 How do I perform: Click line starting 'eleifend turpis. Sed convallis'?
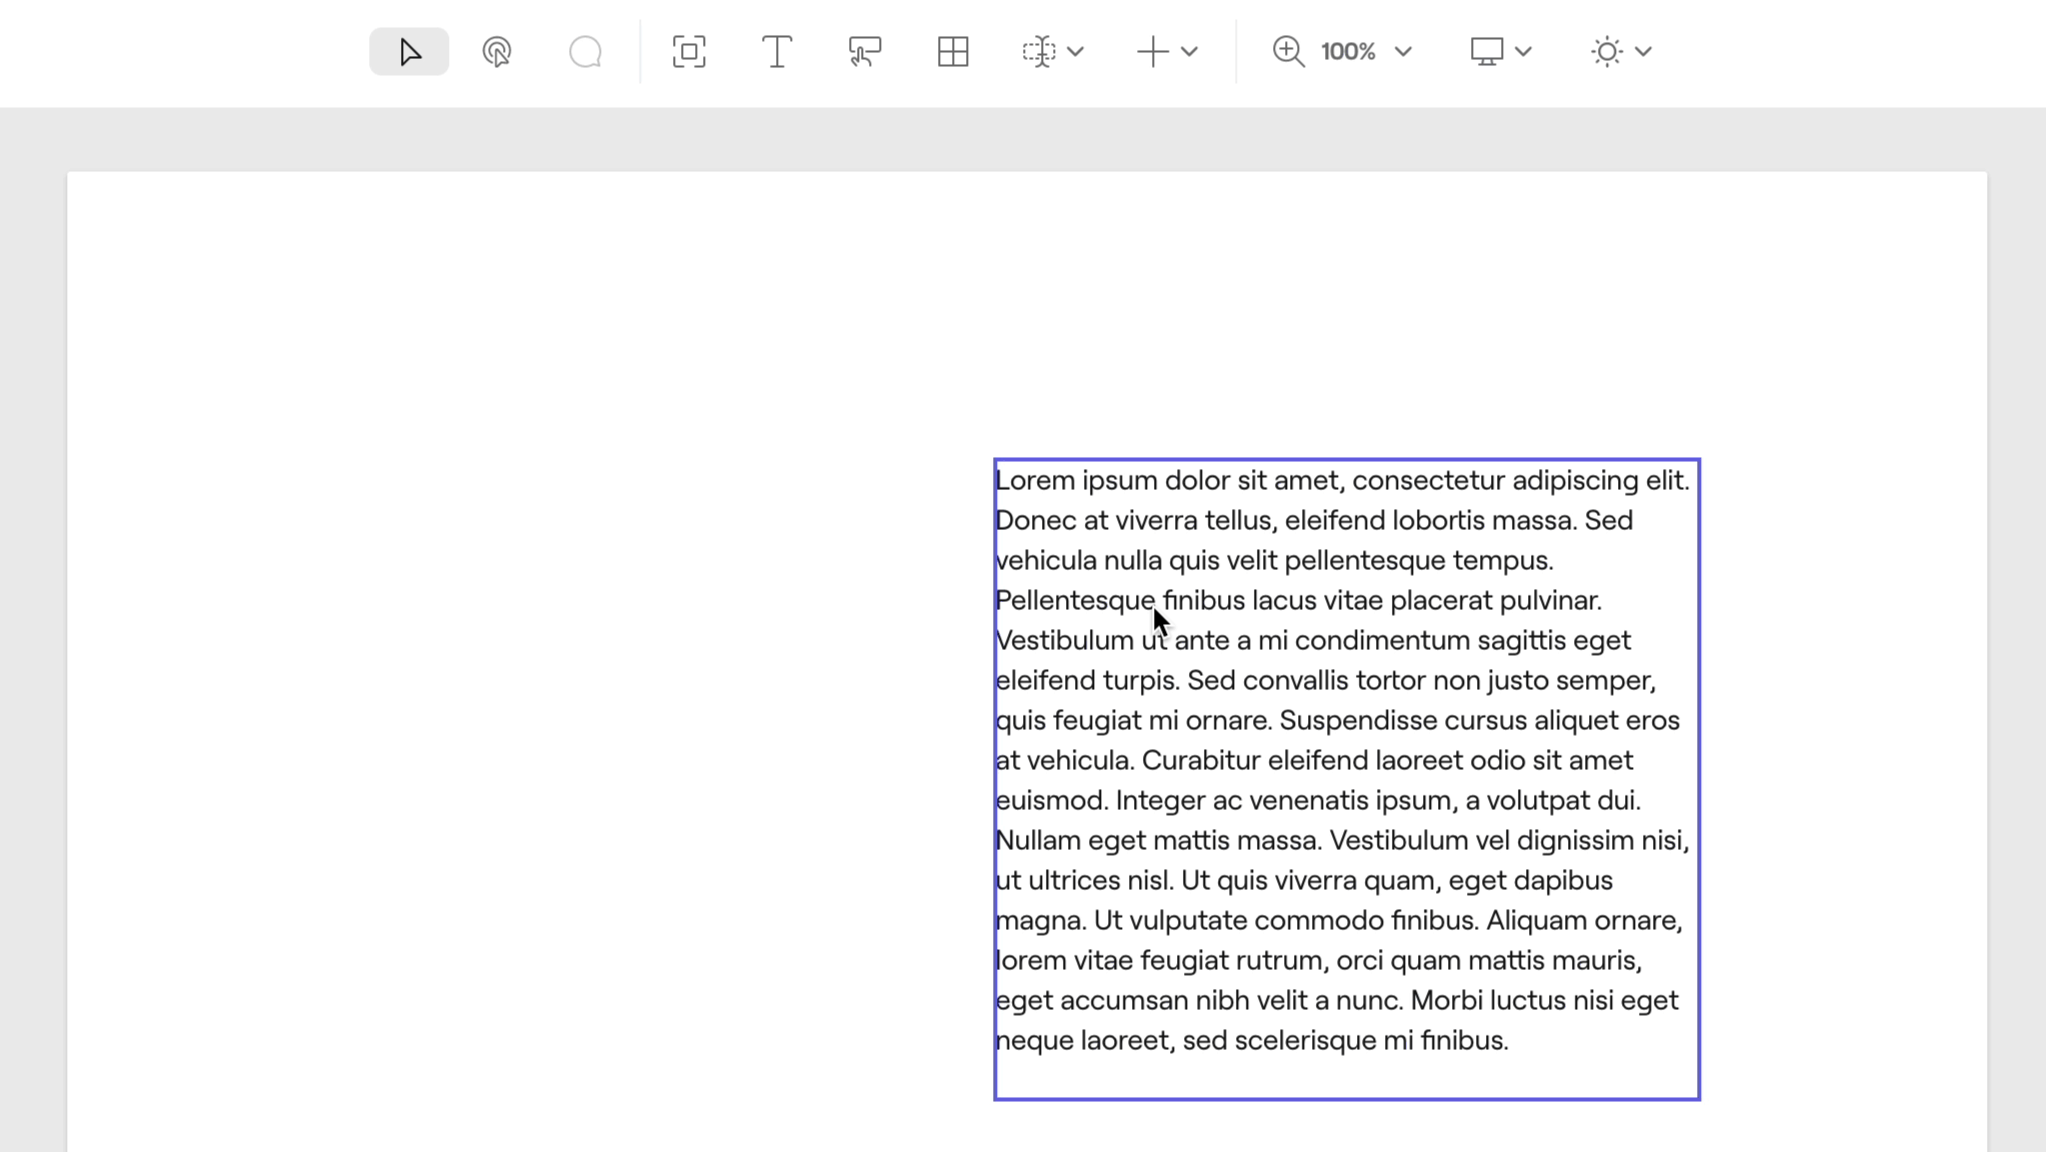point(1326,681)
